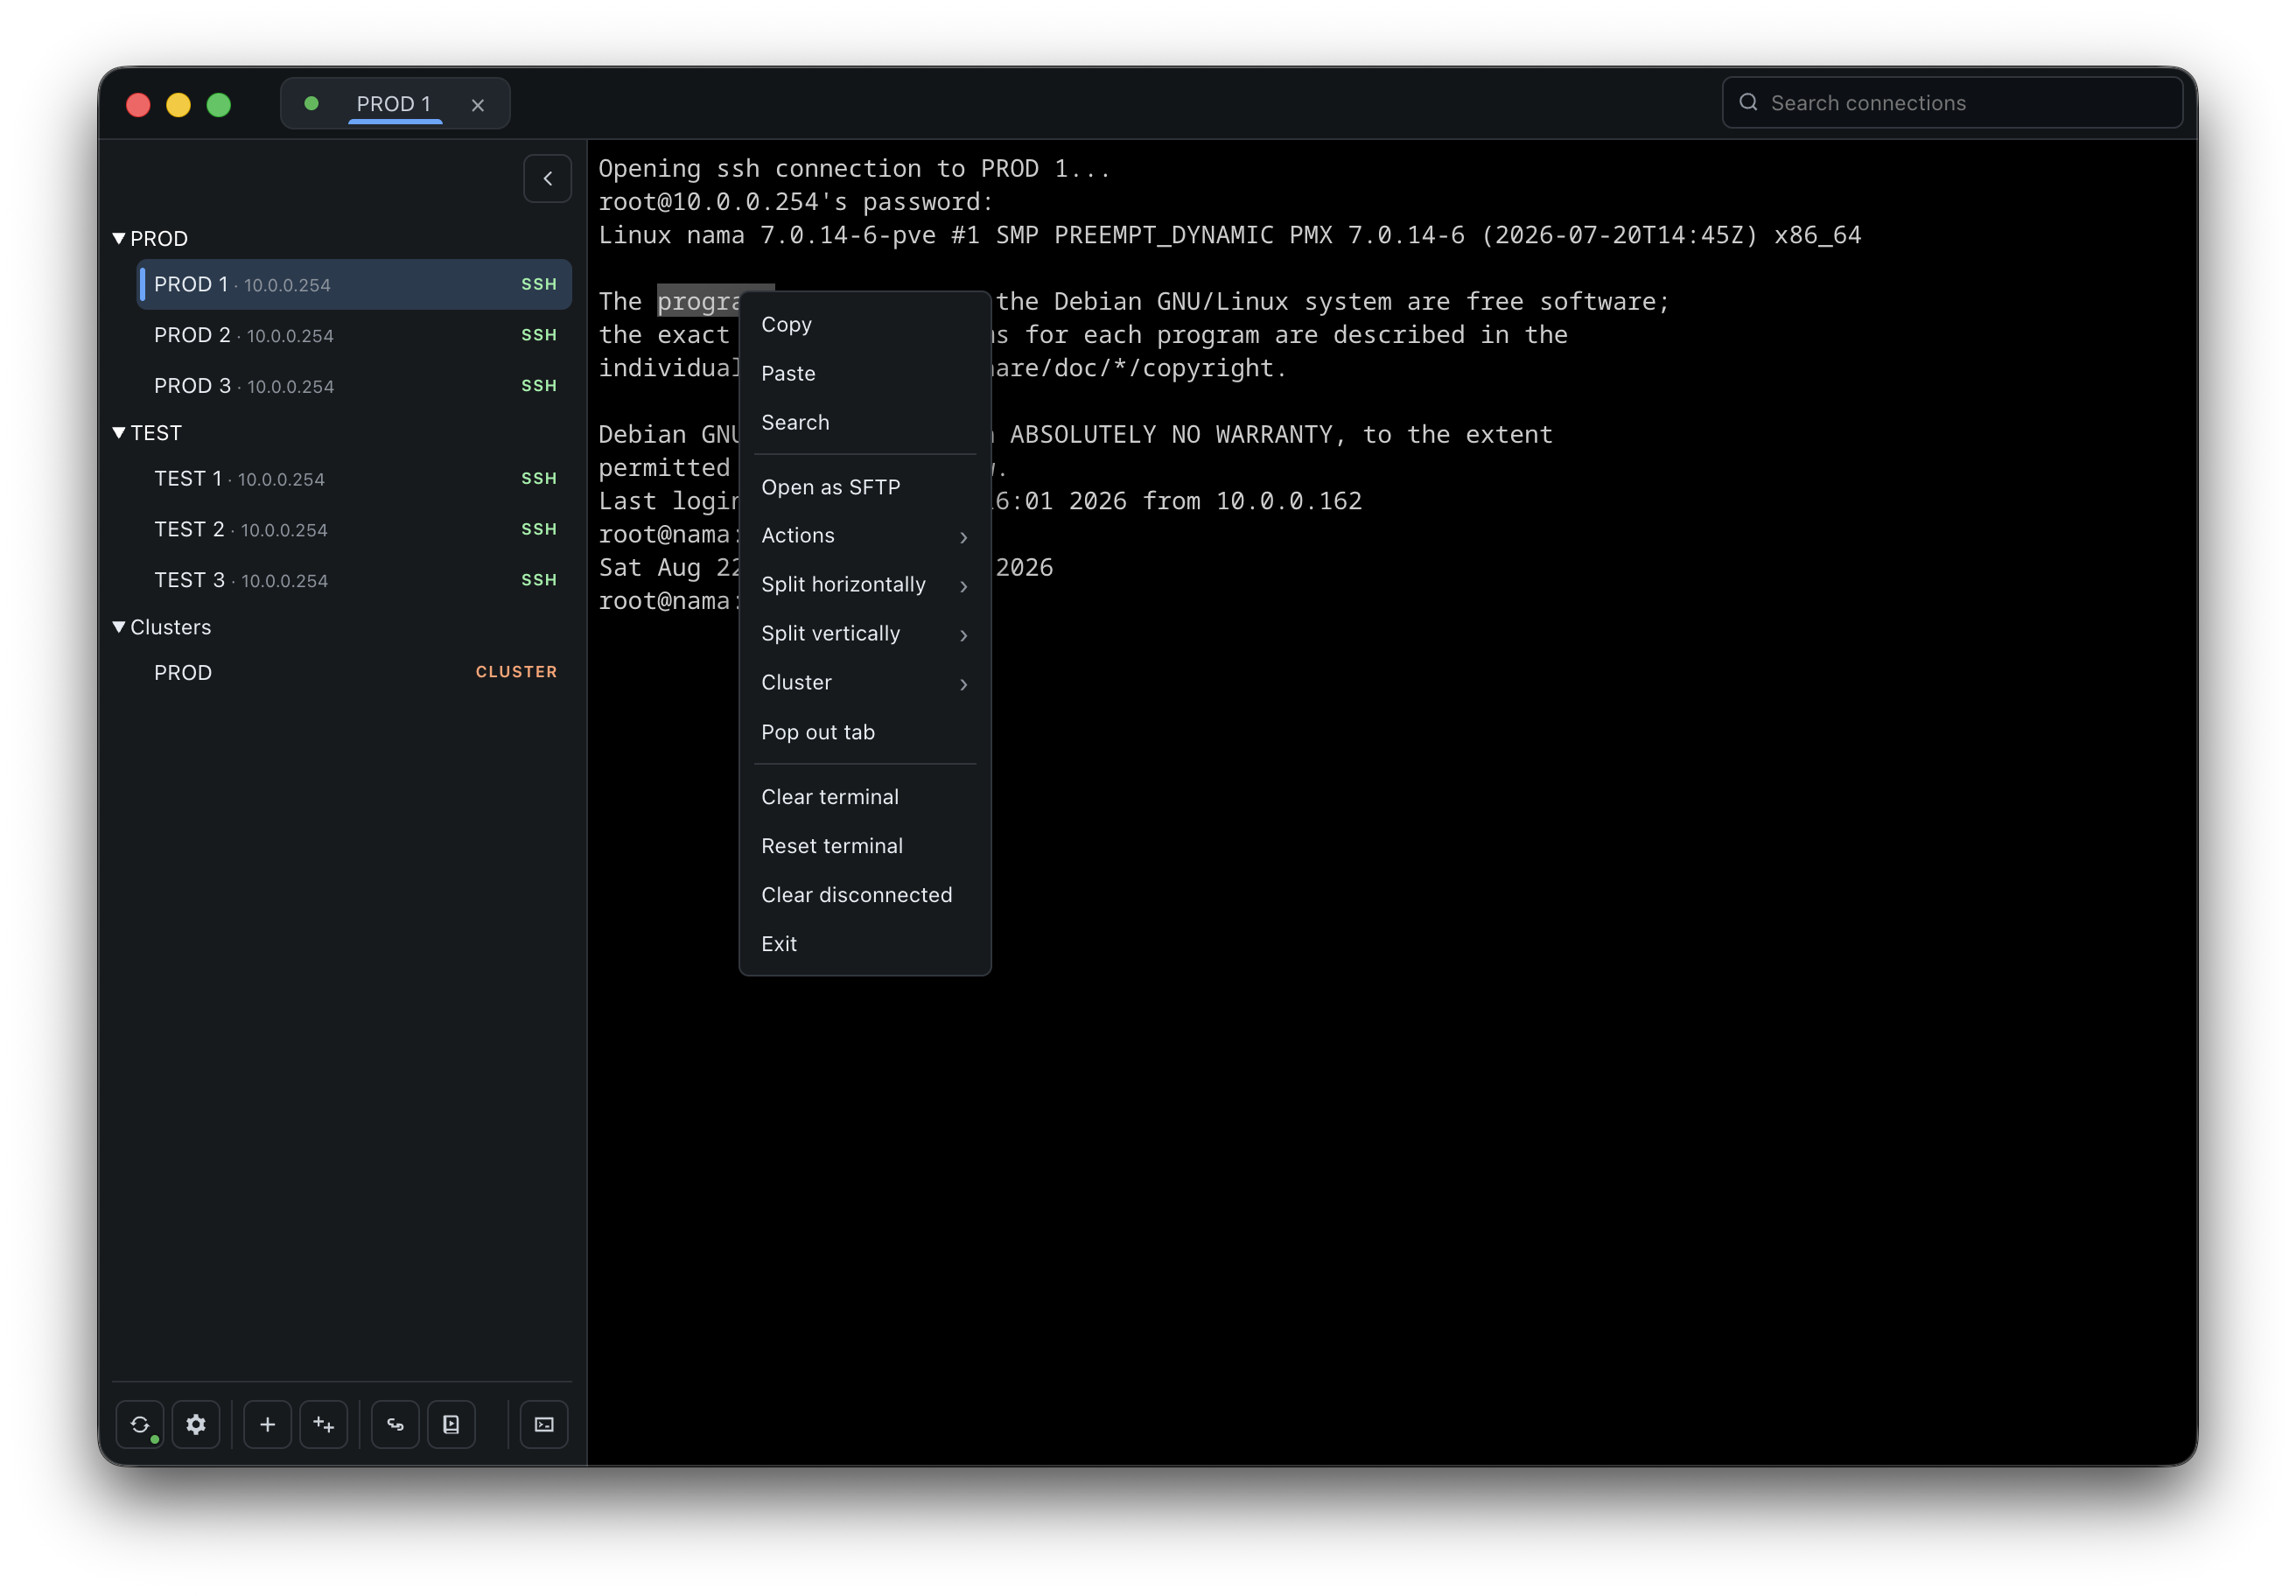
Task: Click the single plus add-connection icon
Action: coord(267,1424)
